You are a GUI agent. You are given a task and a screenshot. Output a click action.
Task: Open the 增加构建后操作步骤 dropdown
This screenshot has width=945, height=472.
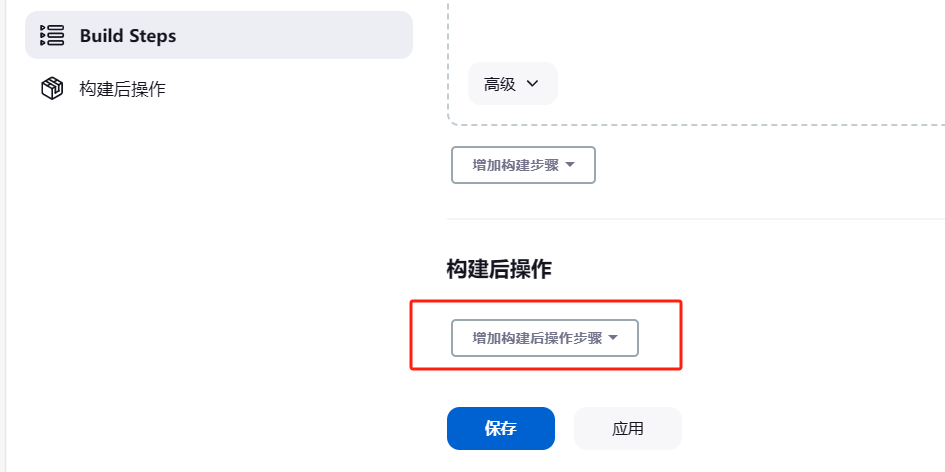(x=545, y=338)
